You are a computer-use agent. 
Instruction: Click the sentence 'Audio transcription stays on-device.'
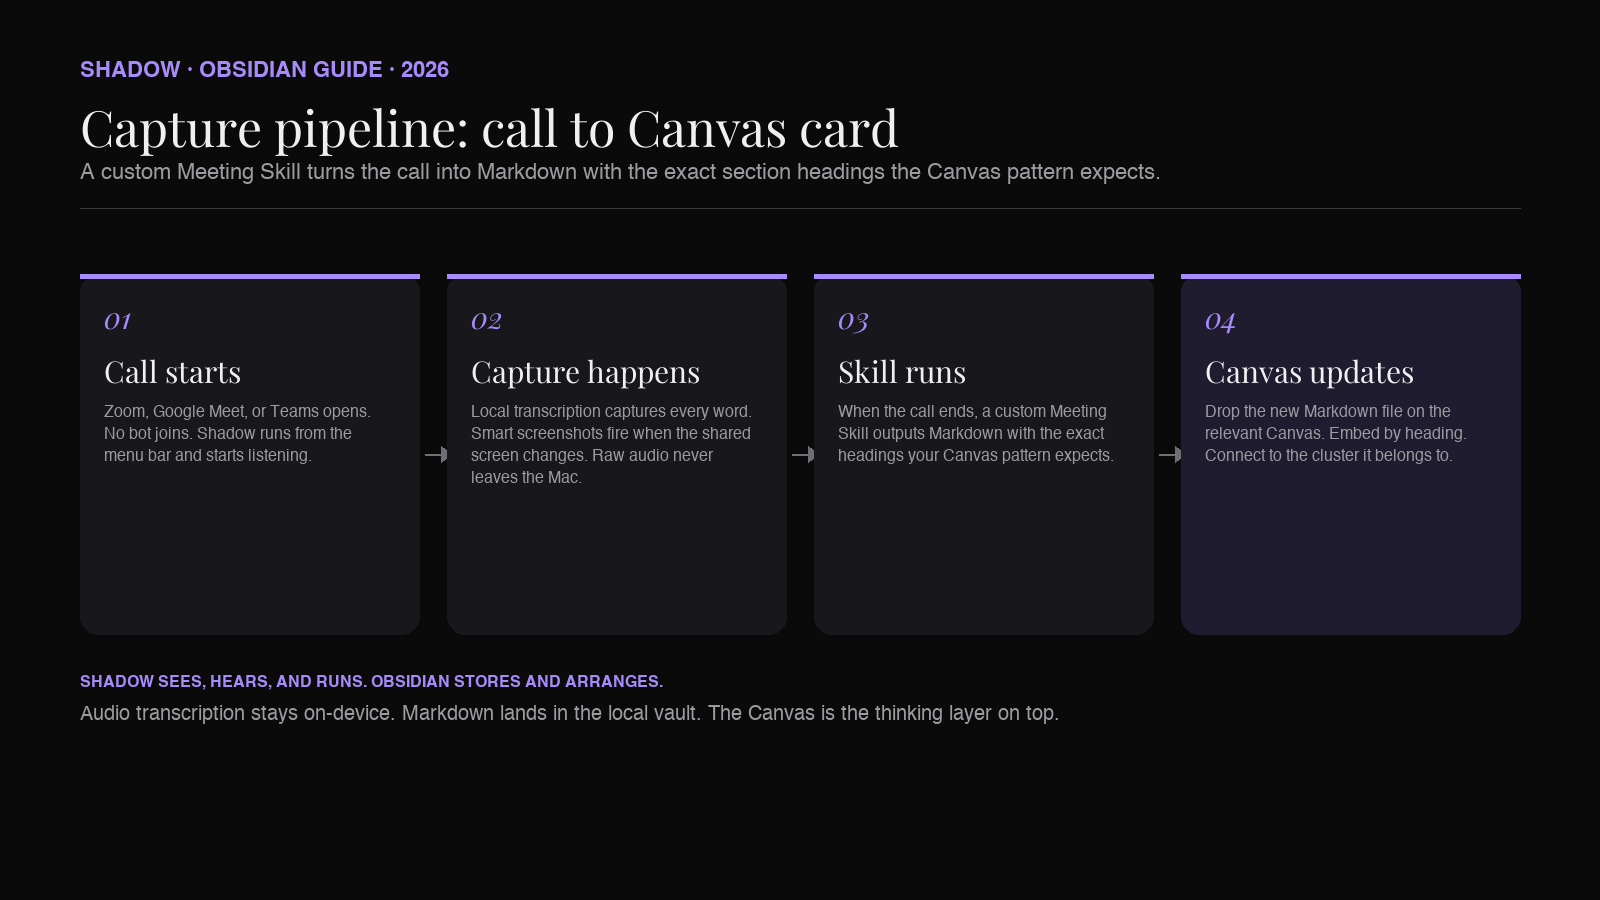(237, 713)
